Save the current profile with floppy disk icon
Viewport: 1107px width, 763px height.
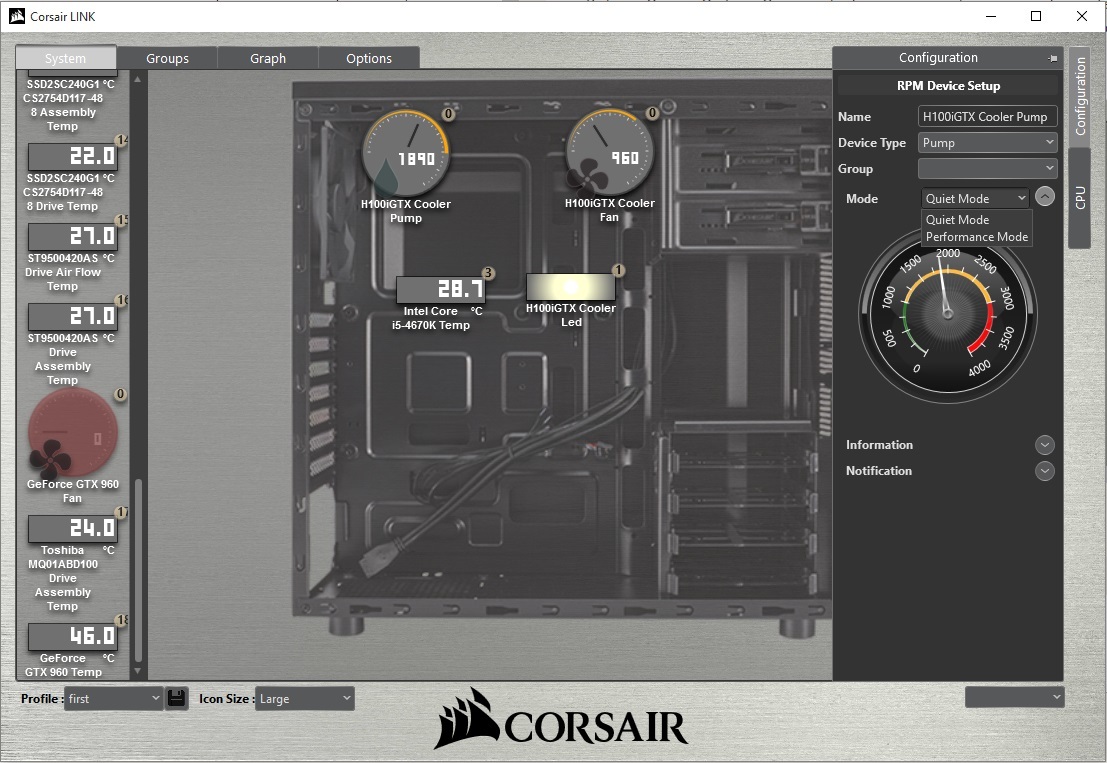[177, 698]
